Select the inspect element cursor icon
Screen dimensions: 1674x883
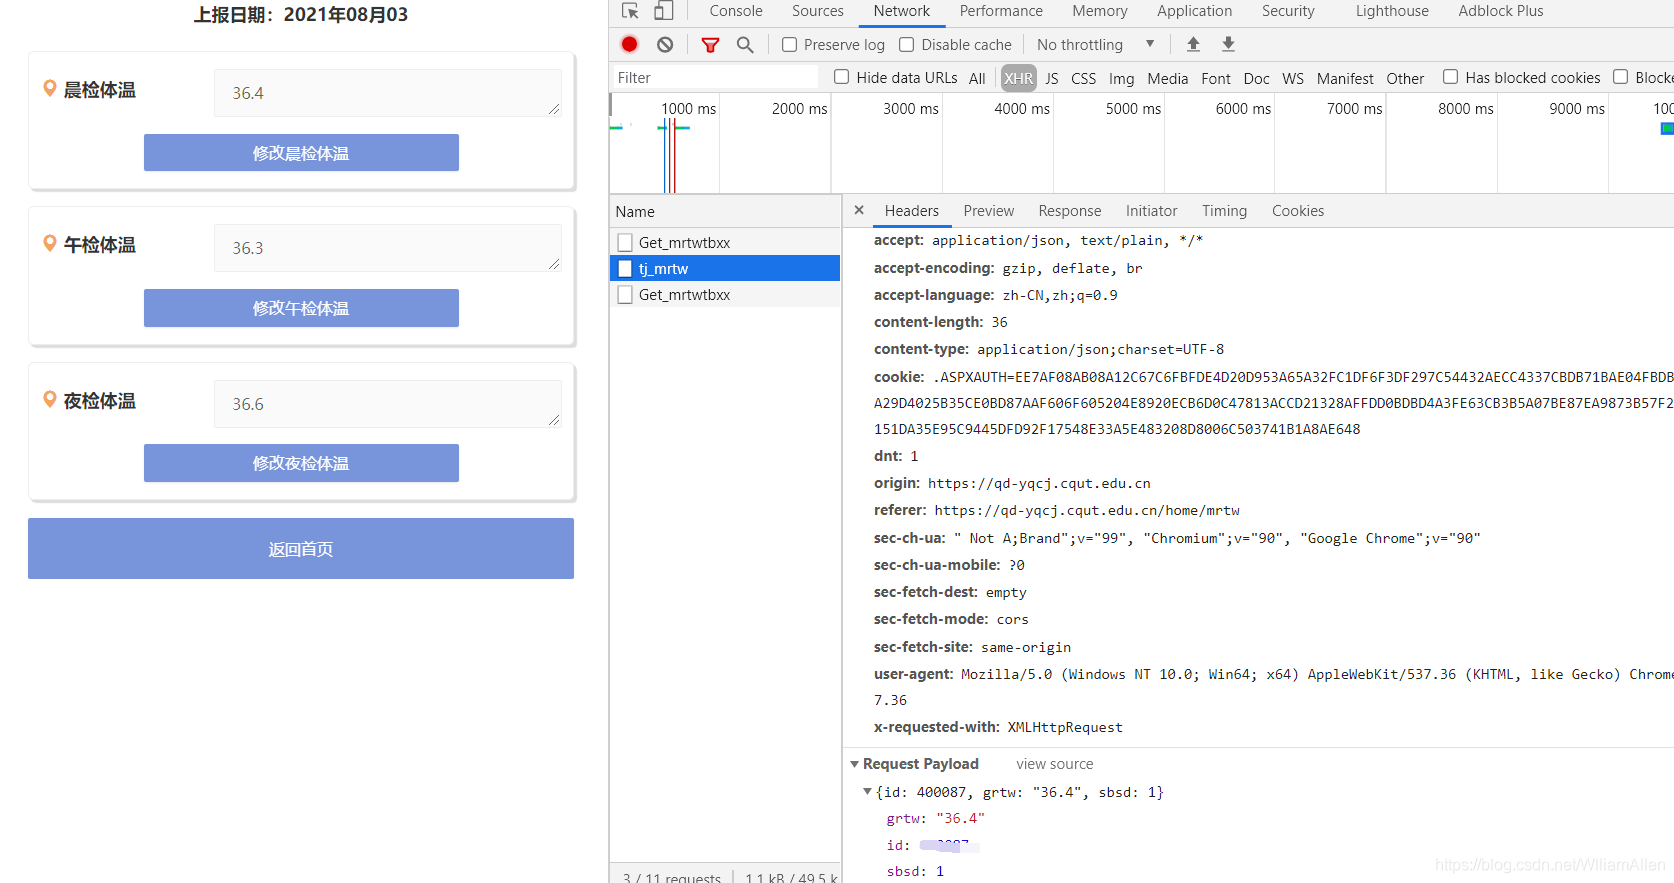(630, 11)
